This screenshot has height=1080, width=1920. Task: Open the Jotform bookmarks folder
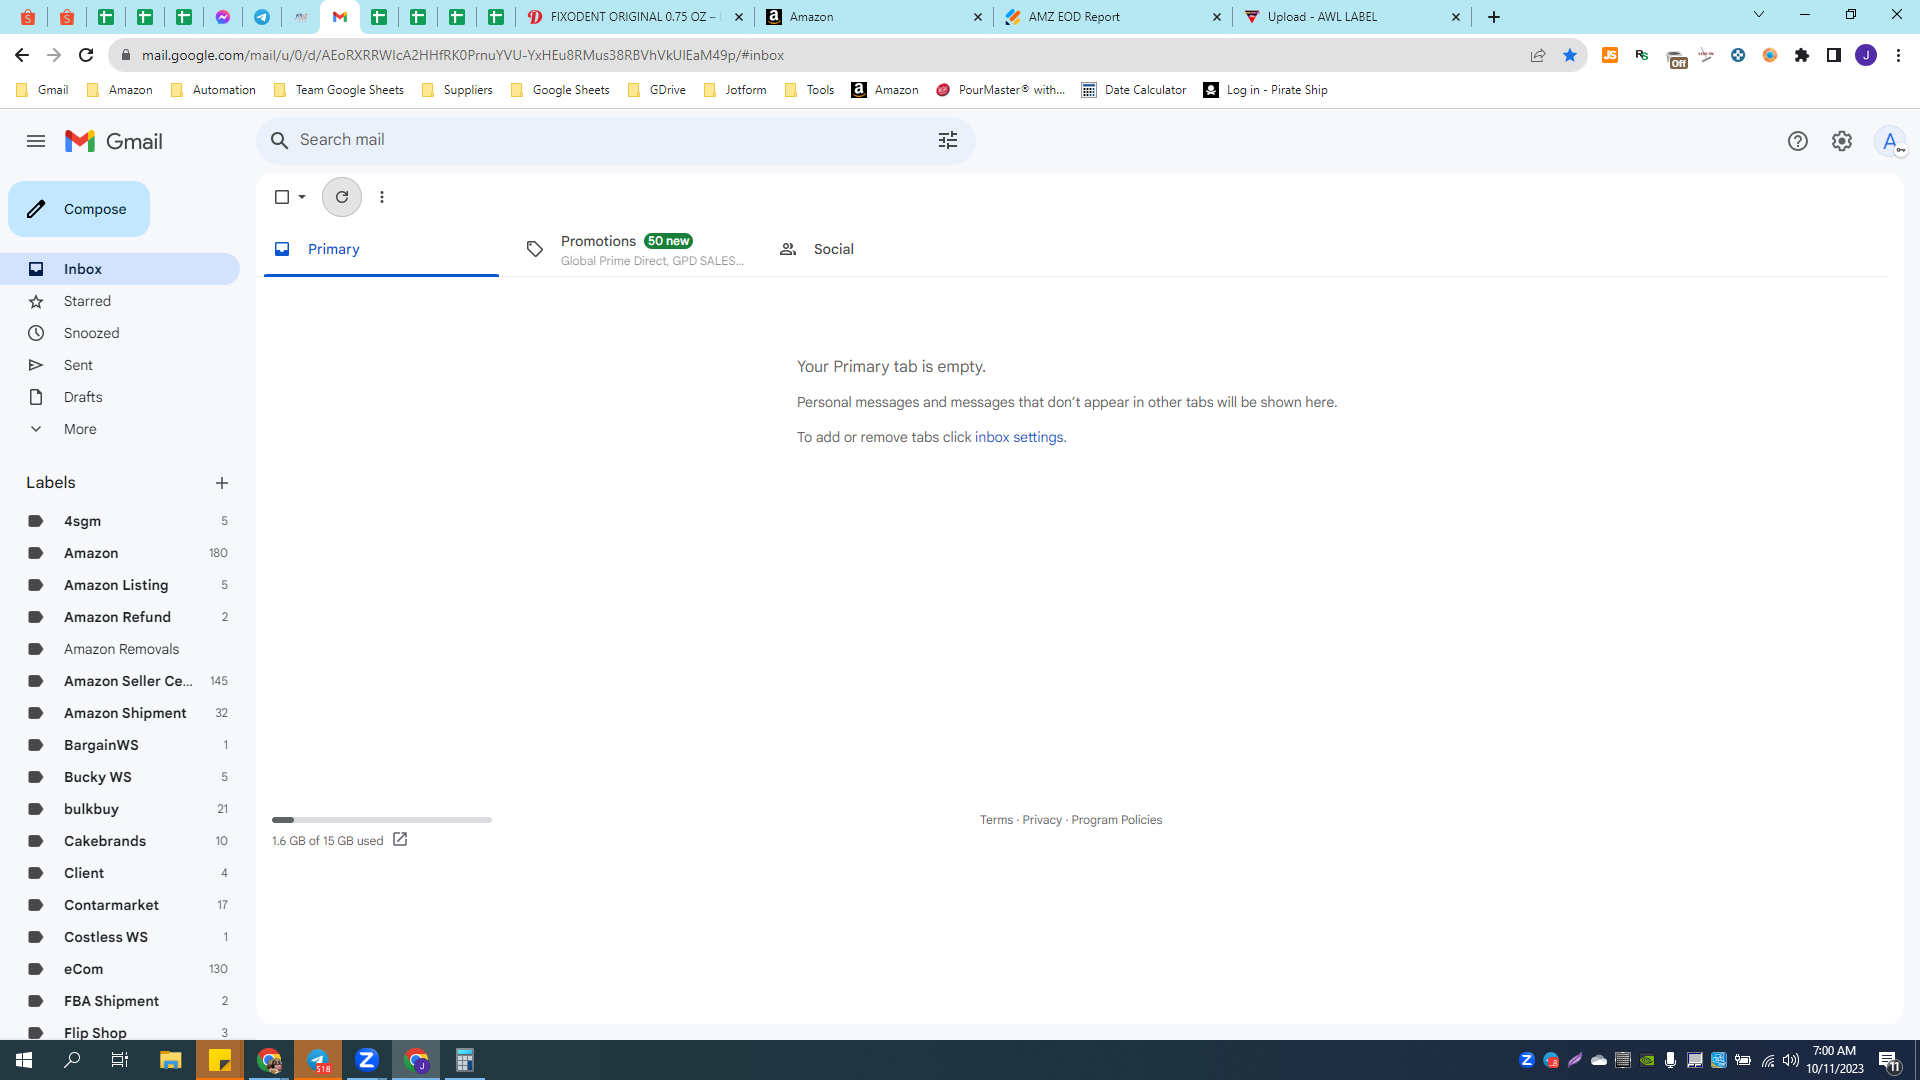click(x=735, y=90)
